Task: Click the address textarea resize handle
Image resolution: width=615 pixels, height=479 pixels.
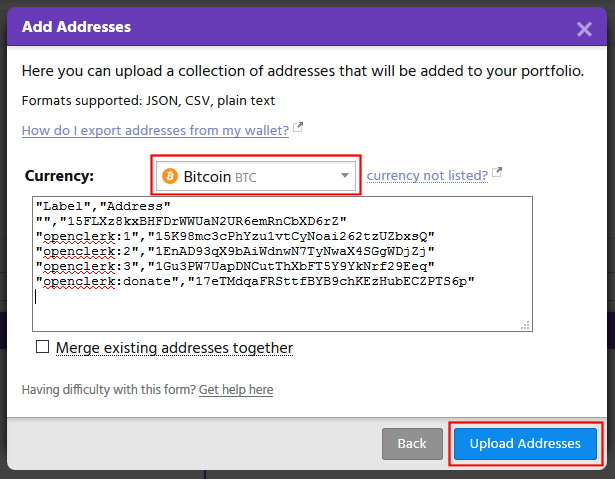Action: click(525, 324)
